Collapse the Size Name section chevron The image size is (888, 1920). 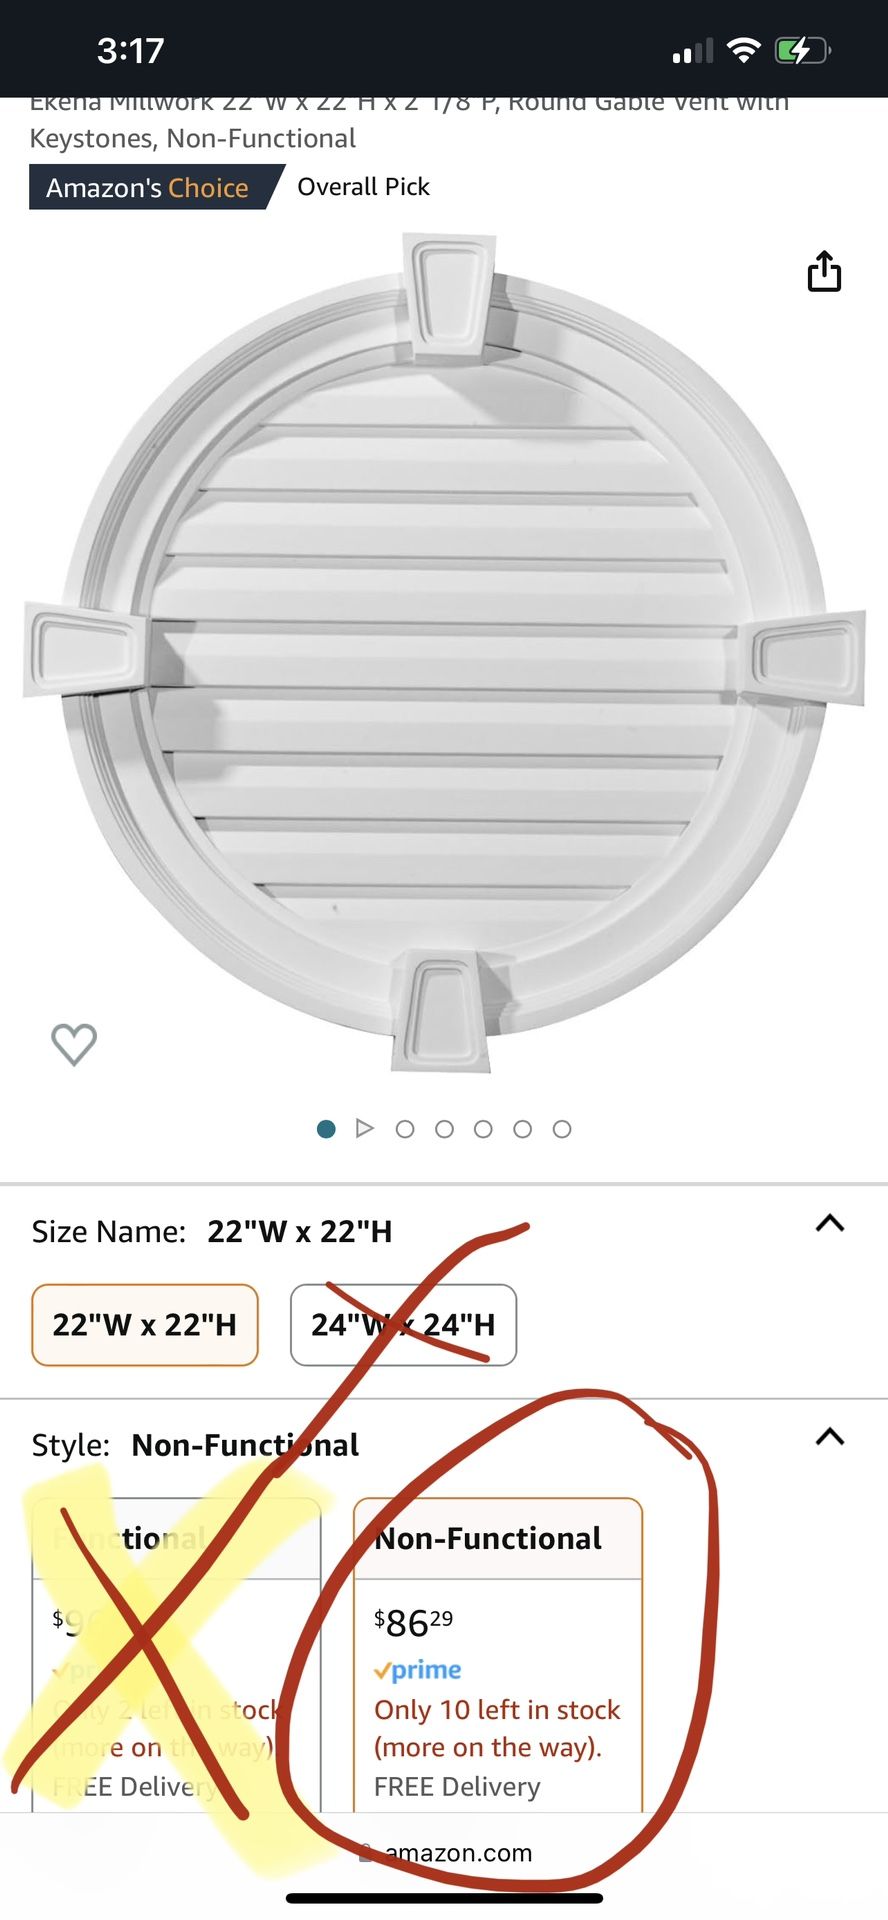(830, 1223)
